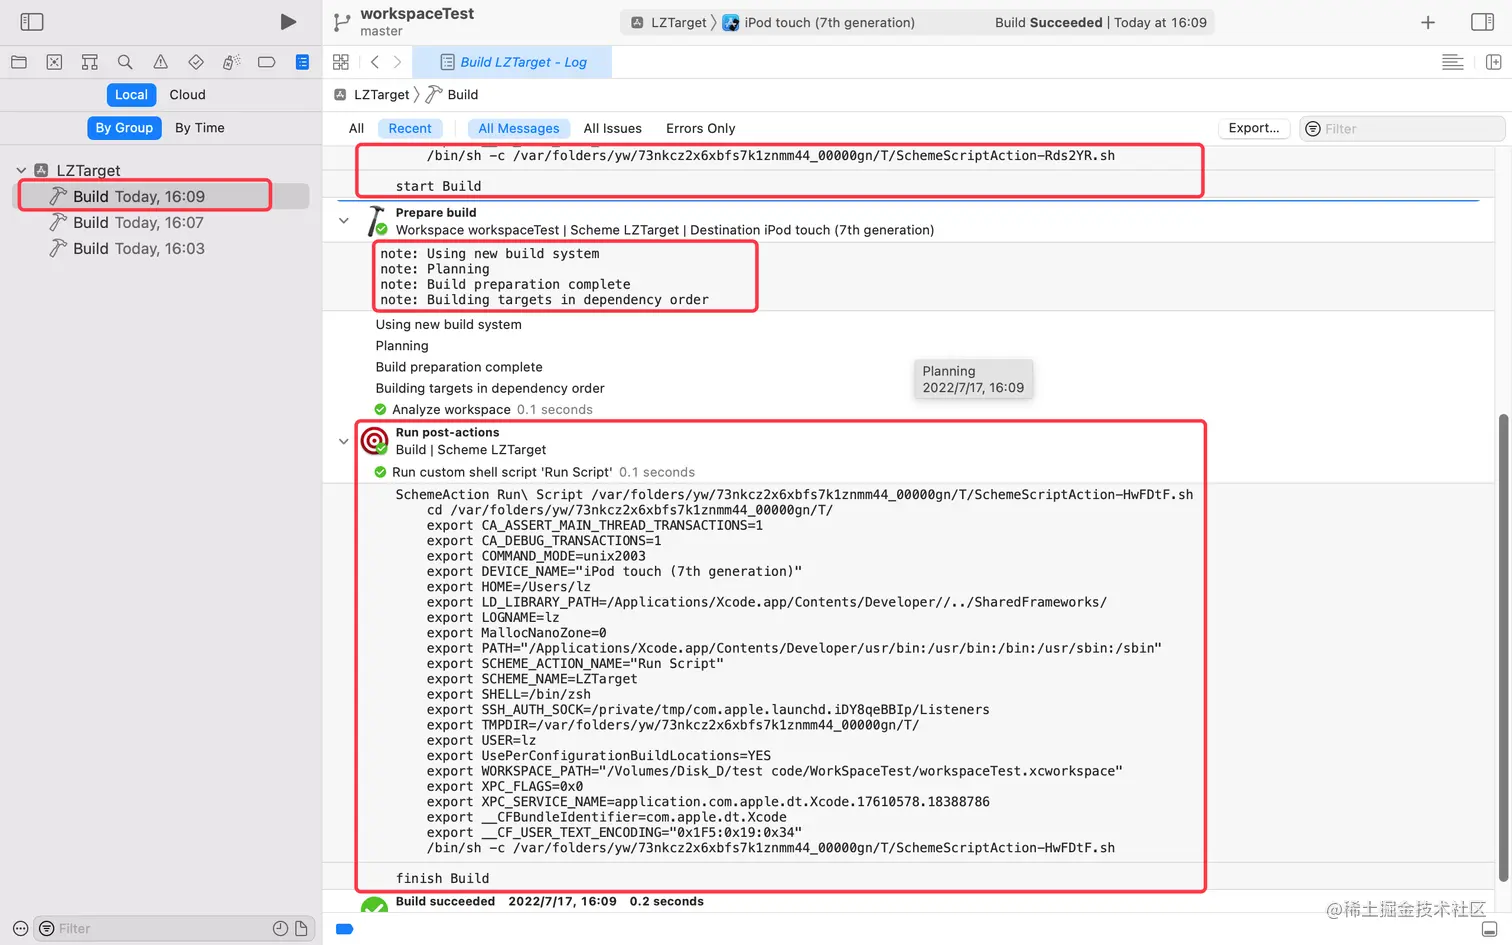Sort reports By Group

pyautogui.click(x=124, y=128)
